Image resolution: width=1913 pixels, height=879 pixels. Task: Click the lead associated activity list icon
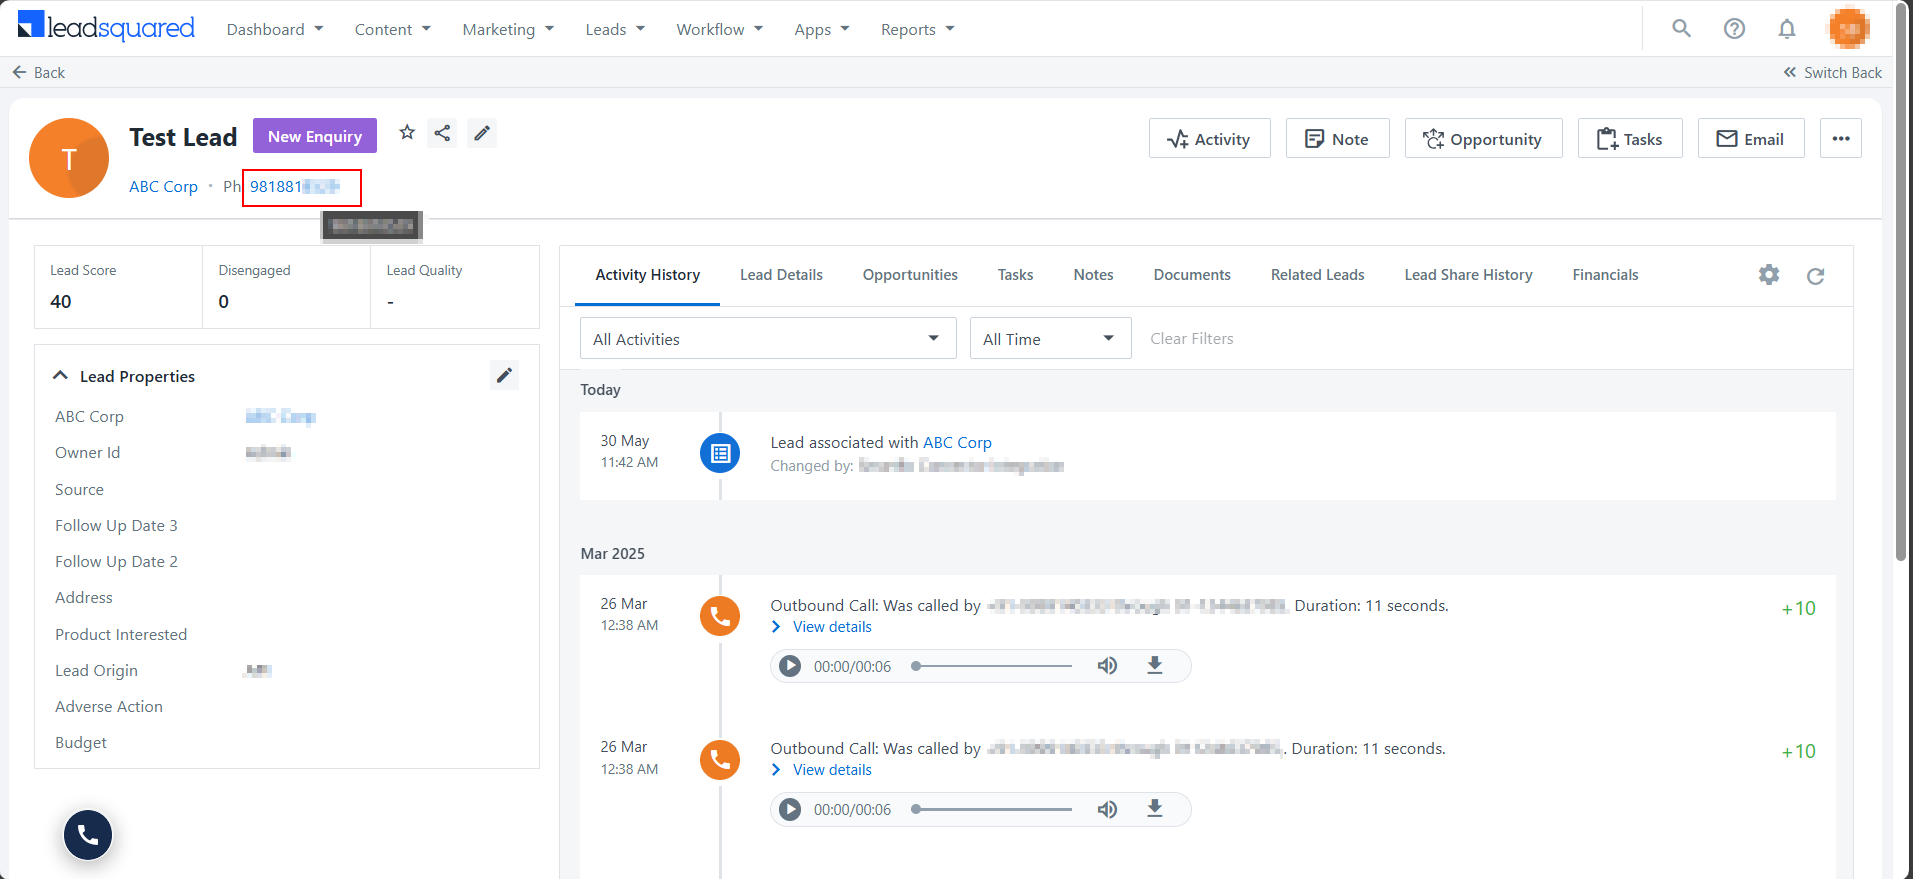[720, 454]
